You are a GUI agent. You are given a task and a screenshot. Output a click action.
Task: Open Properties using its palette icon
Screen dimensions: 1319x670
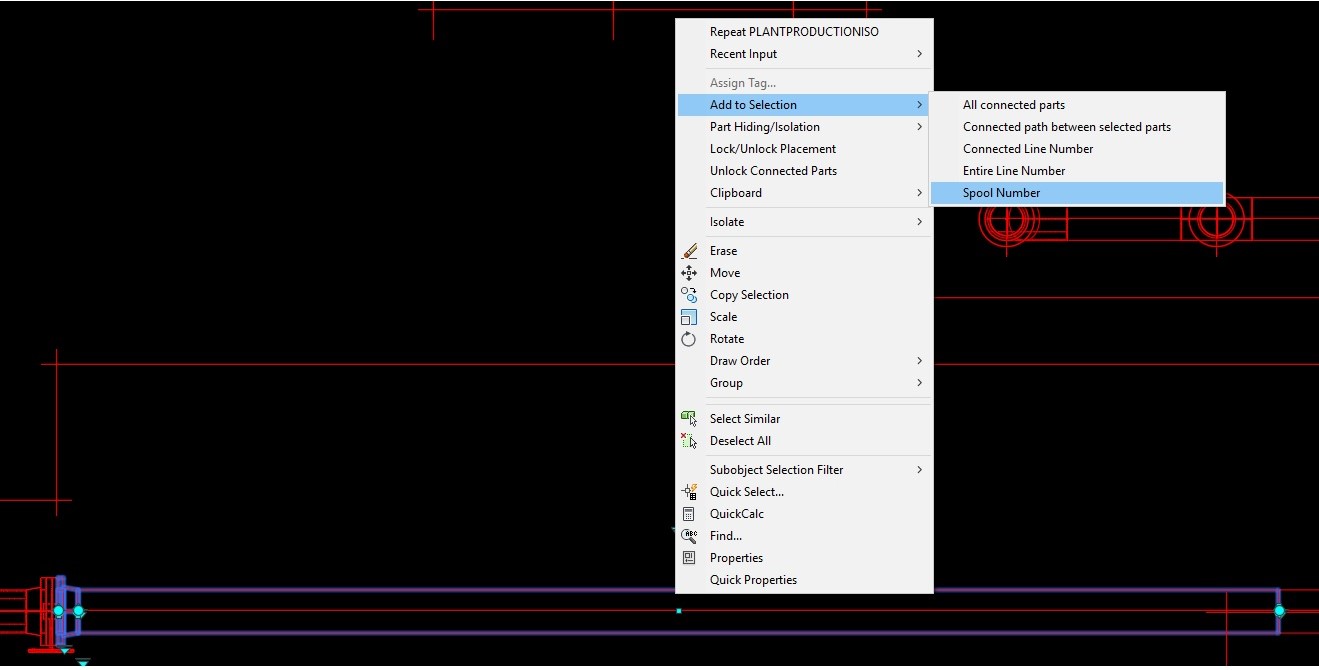pyautogui.click(x=688, y=557)
